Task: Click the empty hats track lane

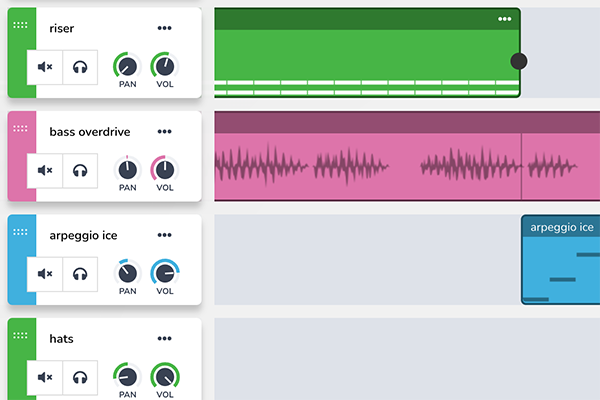Action: 407,359
